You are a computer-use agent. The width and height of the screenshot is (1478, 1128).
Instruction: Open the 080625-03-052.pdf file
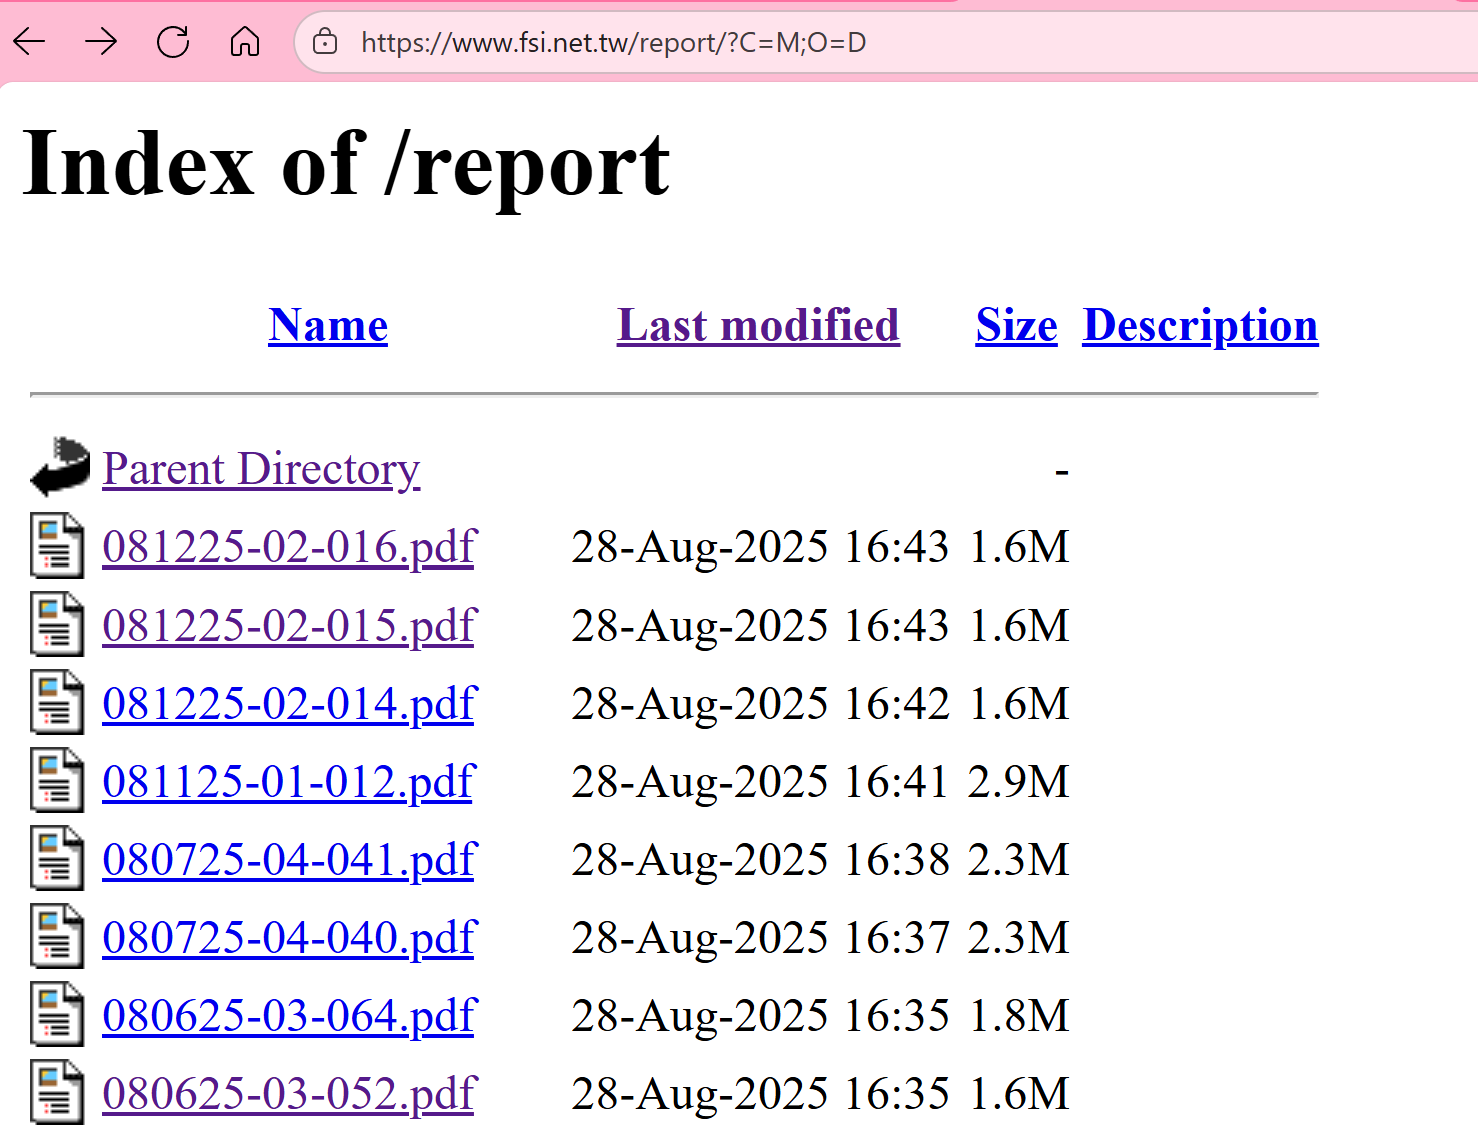point(289,1094)
